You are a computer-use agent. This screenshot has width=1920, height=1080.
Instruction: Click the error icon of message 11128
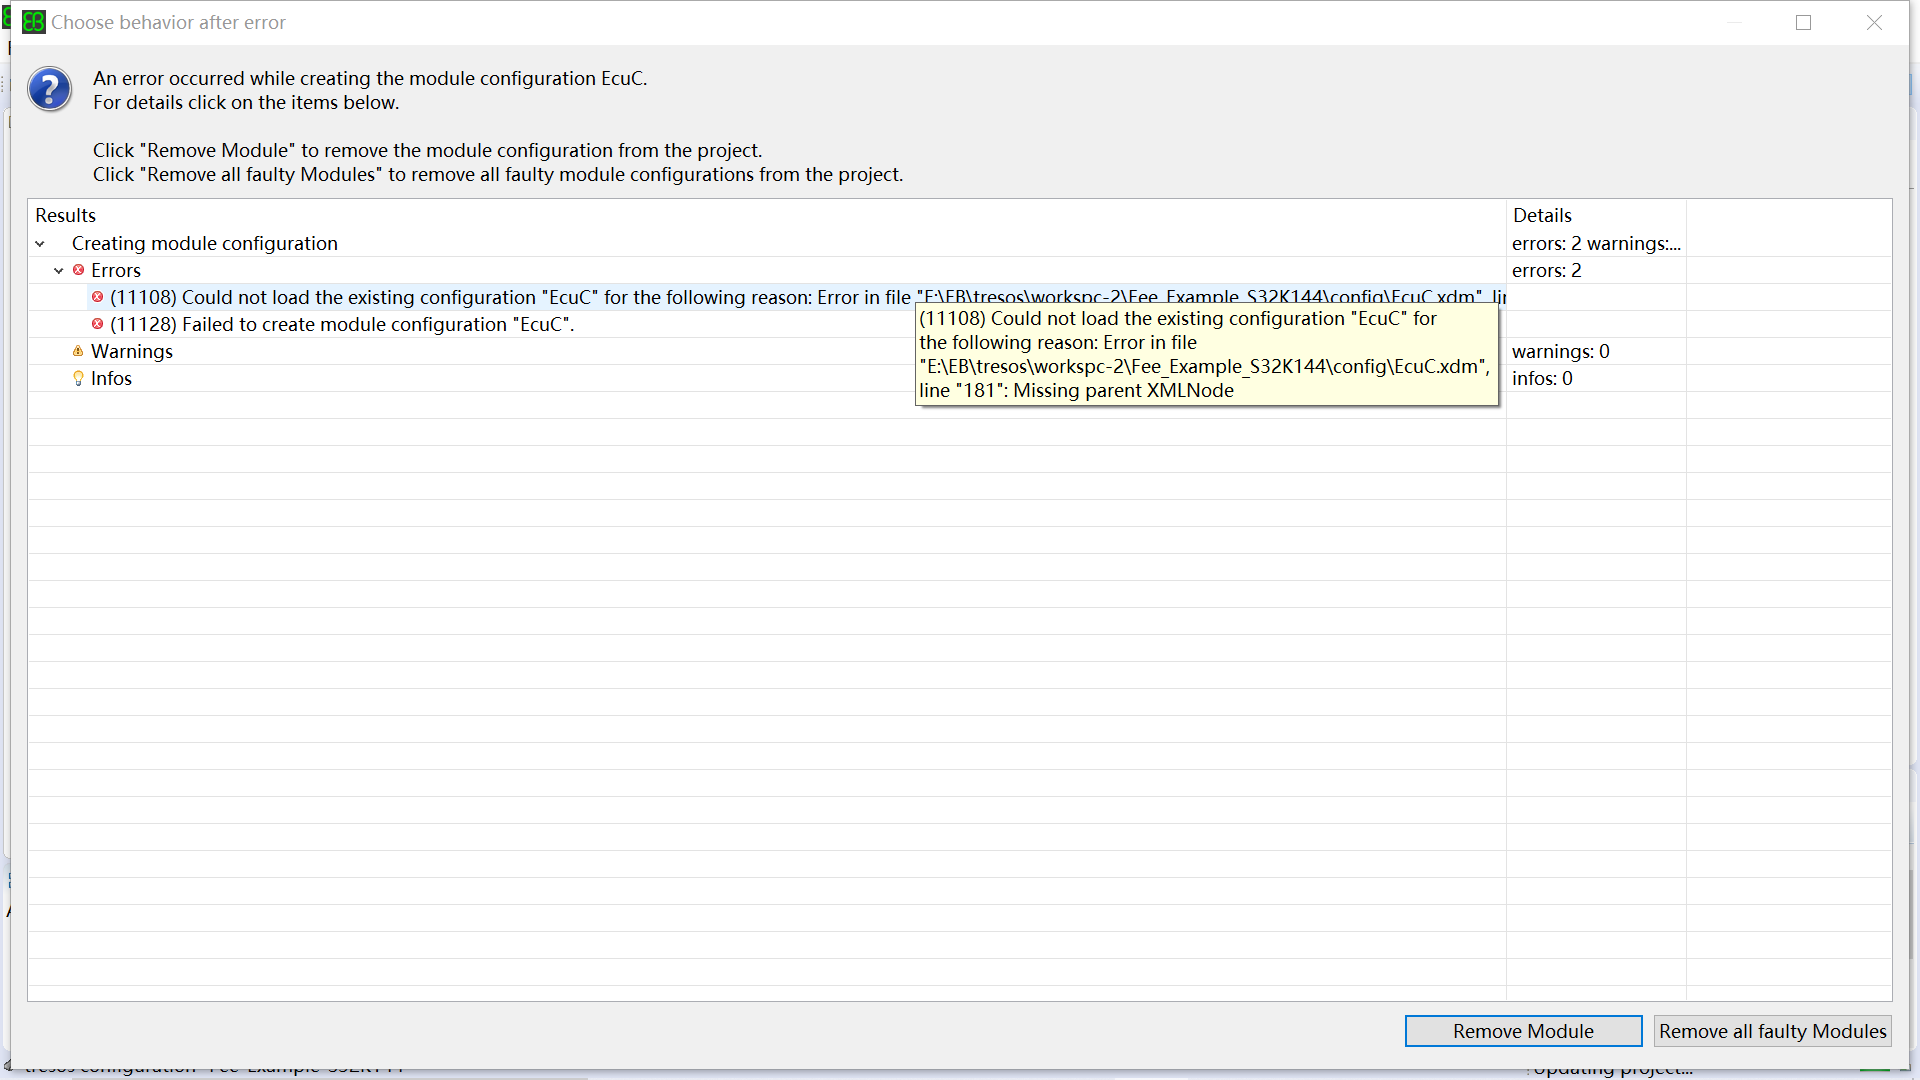(97, 324)
